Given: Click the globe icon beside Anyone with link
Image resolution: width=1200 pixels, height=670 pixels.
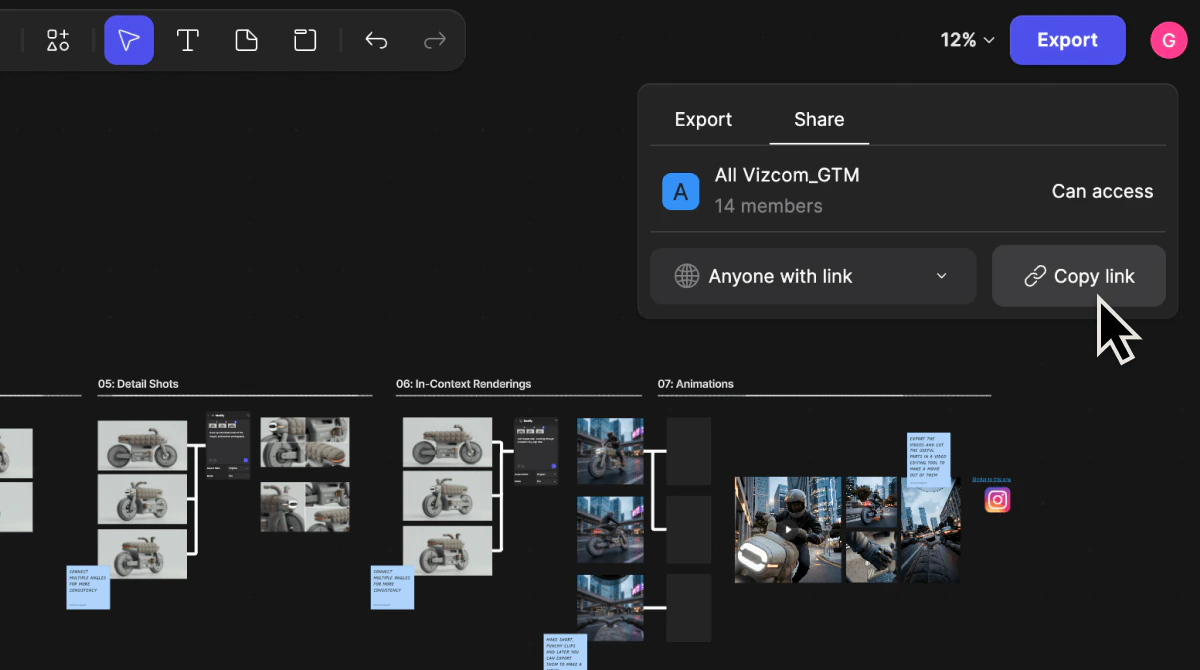Looking at the screenshot, I should tap(687, 276).
